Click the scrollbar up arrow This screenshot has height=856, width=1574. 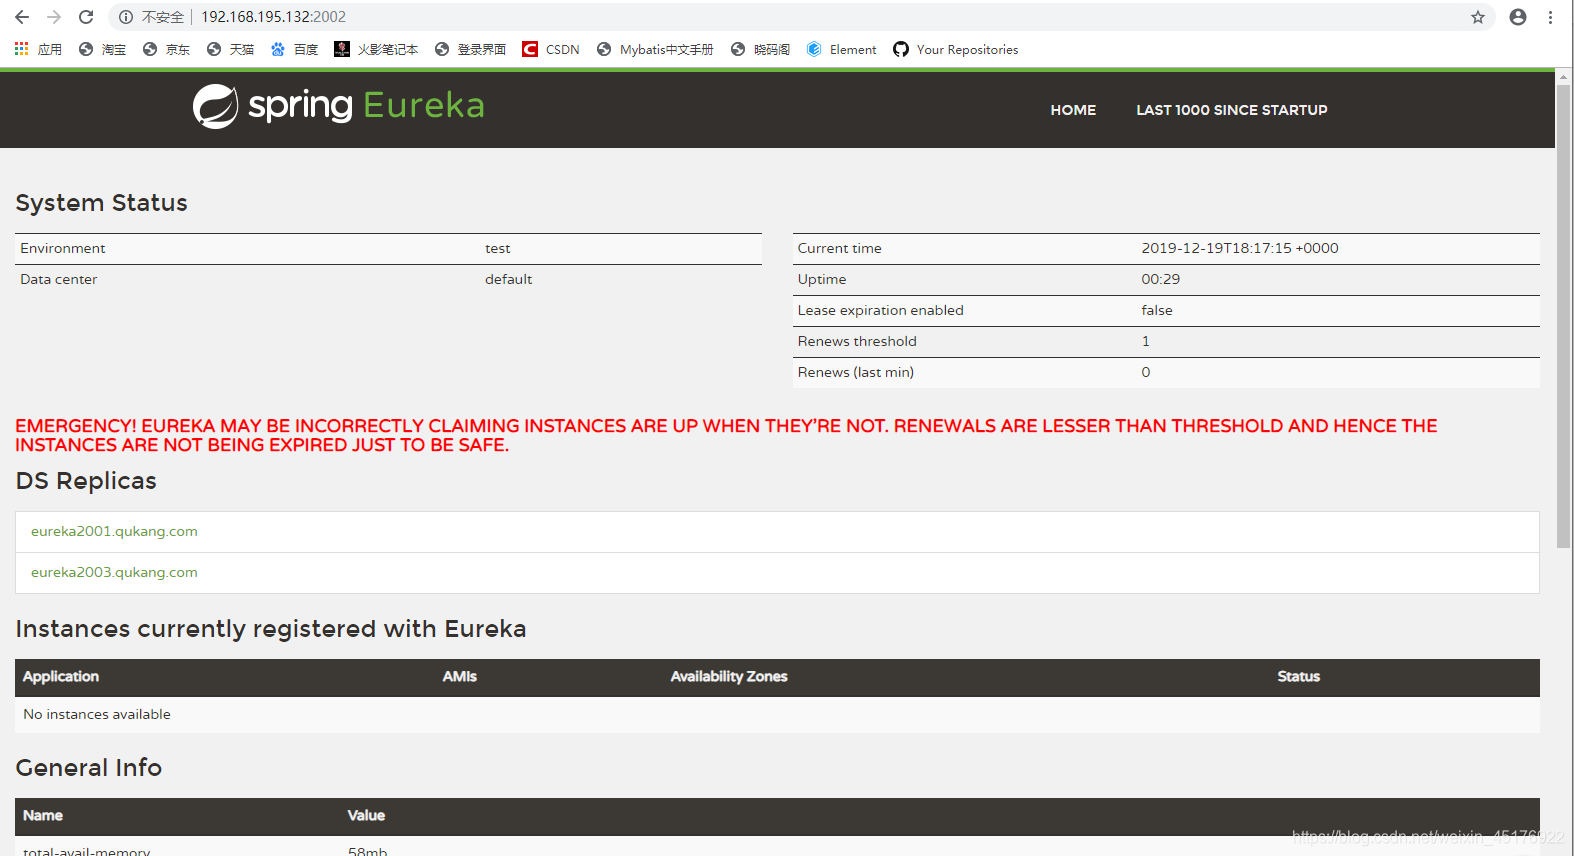coord(1563,76)
